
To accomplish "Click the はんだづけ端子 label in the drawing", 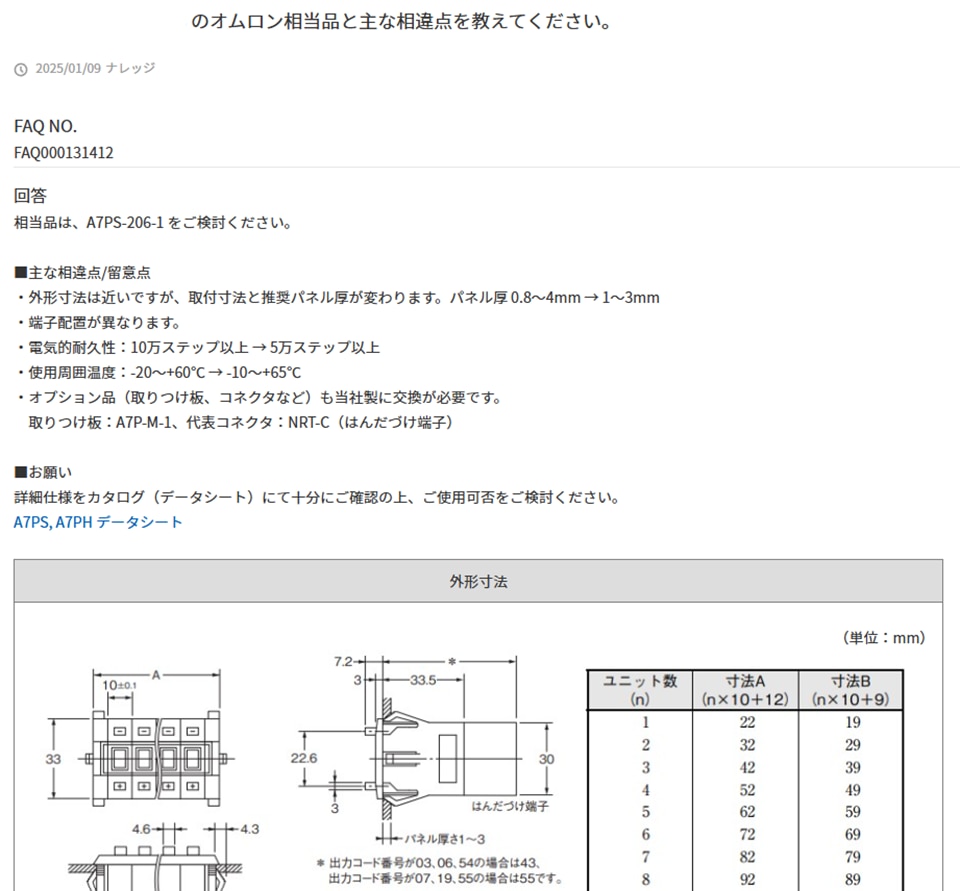I will pyautogui.click(x=509, y=805).
